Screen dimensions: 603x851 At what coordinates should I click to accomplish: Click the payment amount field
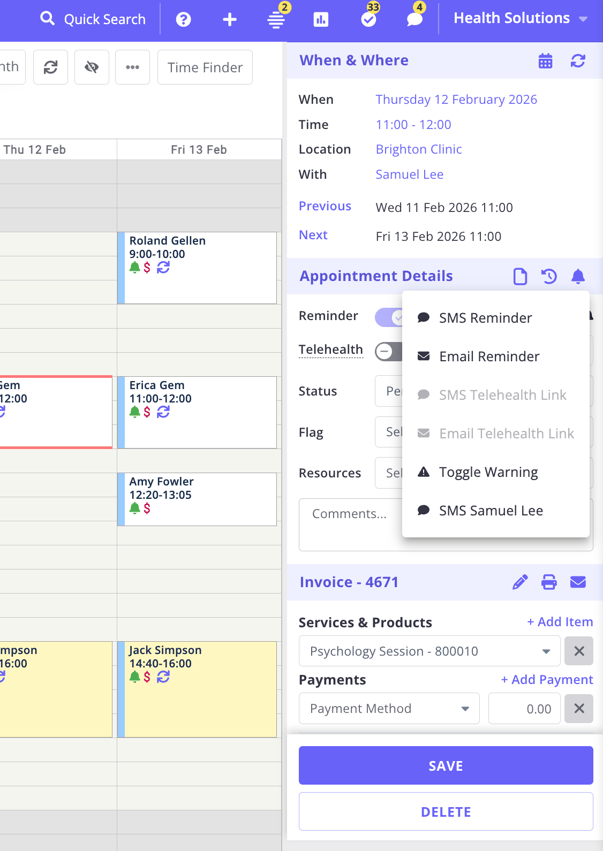coord(524,709)
